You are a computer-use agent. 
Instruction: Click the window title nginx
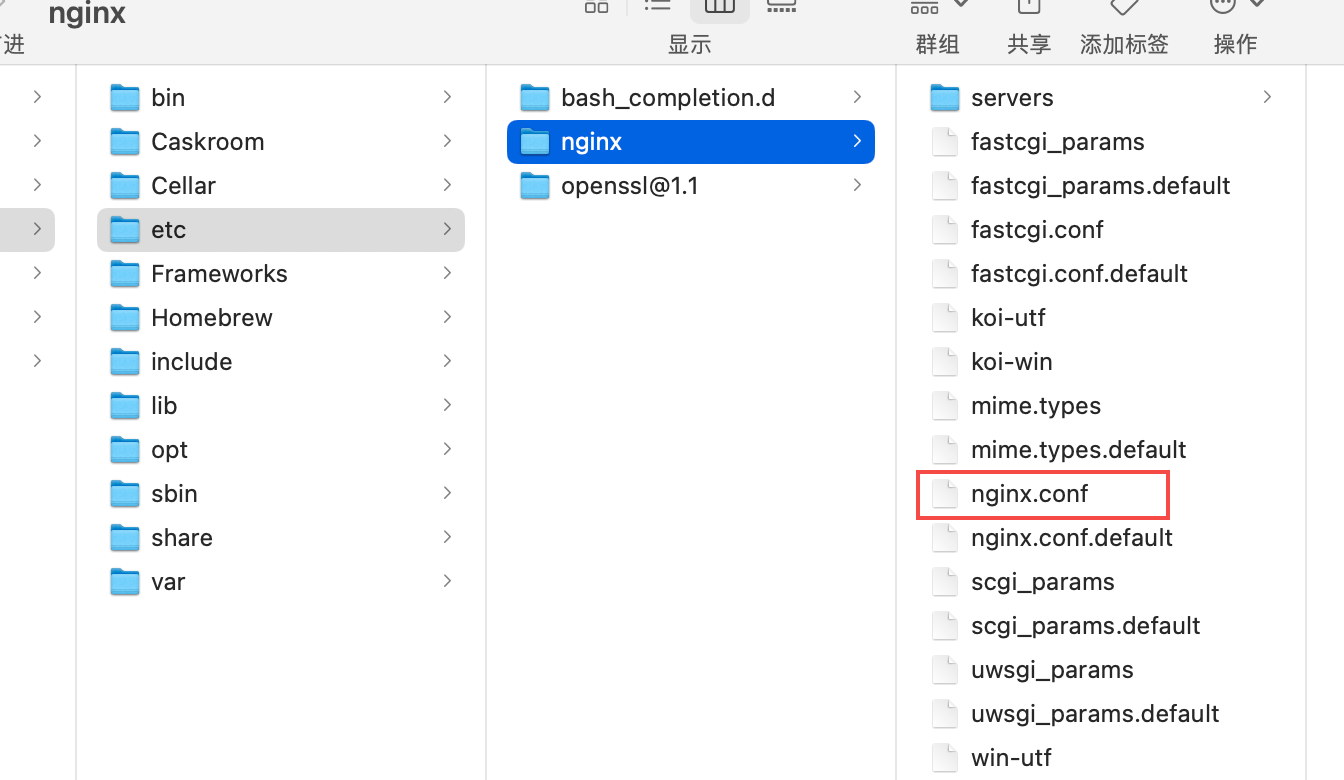(x=87, y=13)
